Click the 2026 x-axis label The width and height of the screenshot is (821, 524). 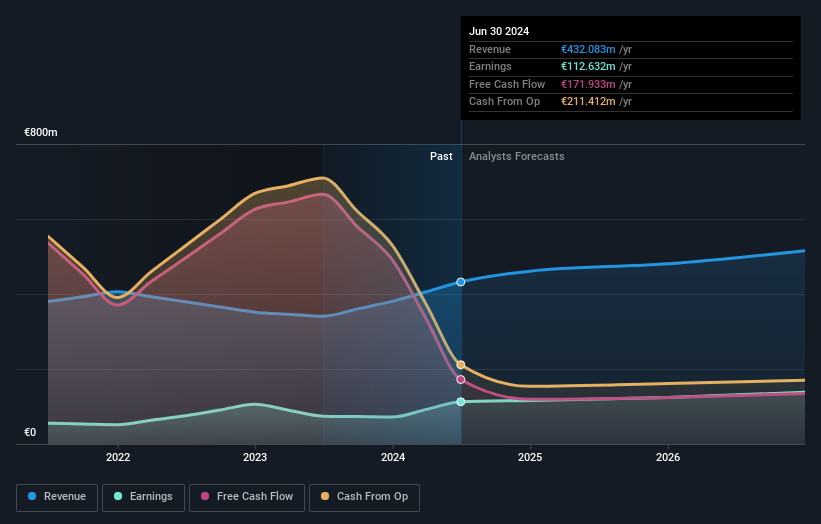[668, 457]
